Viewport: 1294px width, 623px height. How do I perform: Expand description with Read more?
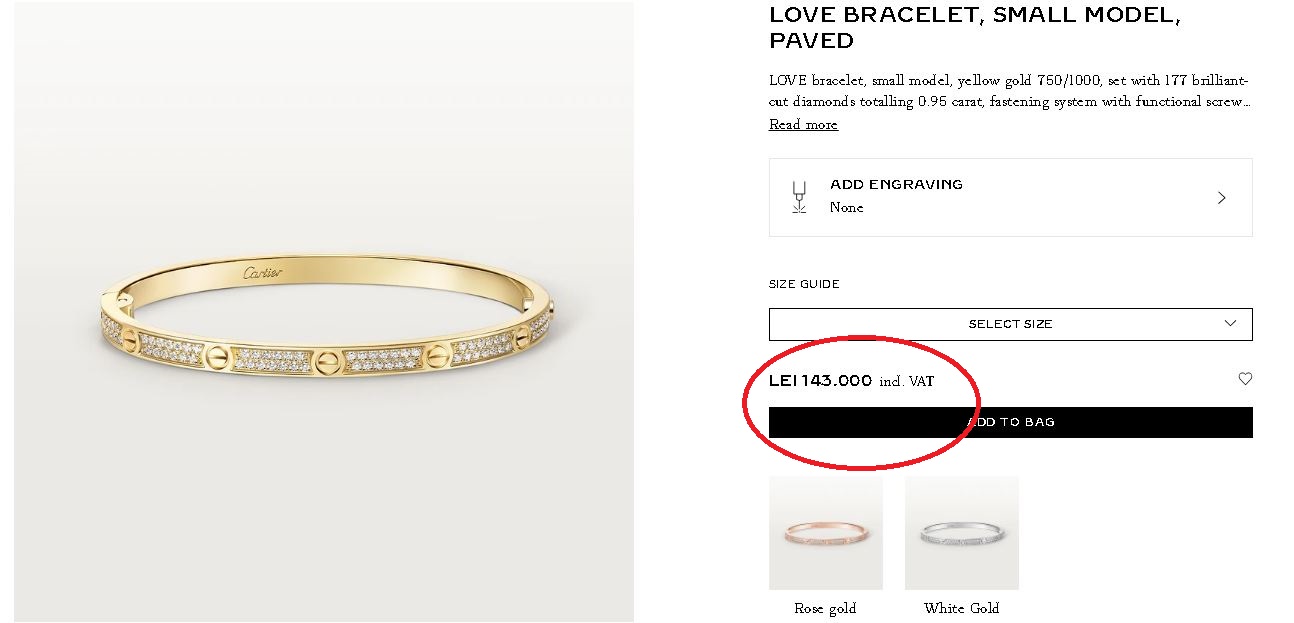pos(803,125)
